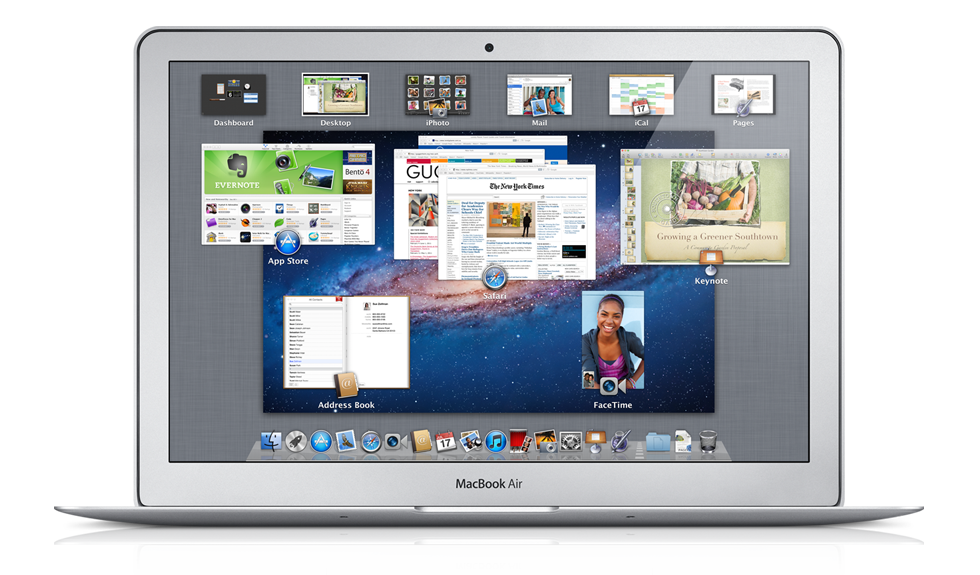Viewport: 980px width, 575px height.
Task: Open the Trash in the Dock
Action: pos(708,441)
